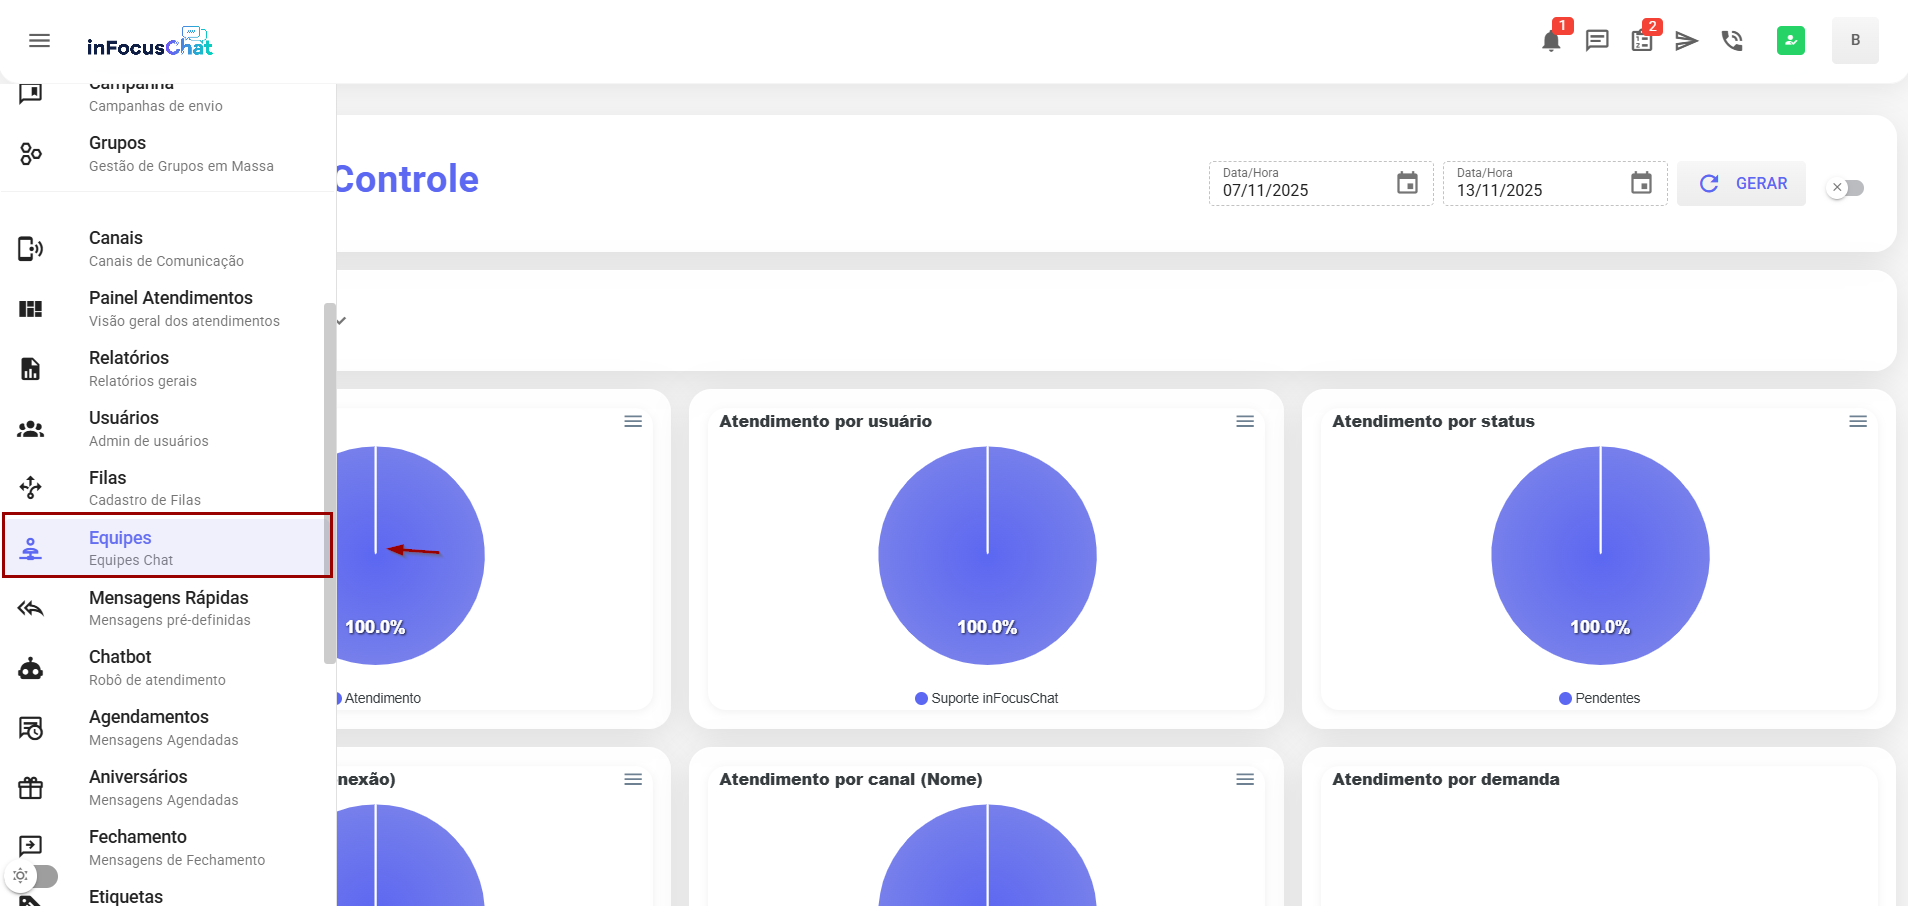
Task: Open the chat messages icon in header
Action: [1597, 41]
